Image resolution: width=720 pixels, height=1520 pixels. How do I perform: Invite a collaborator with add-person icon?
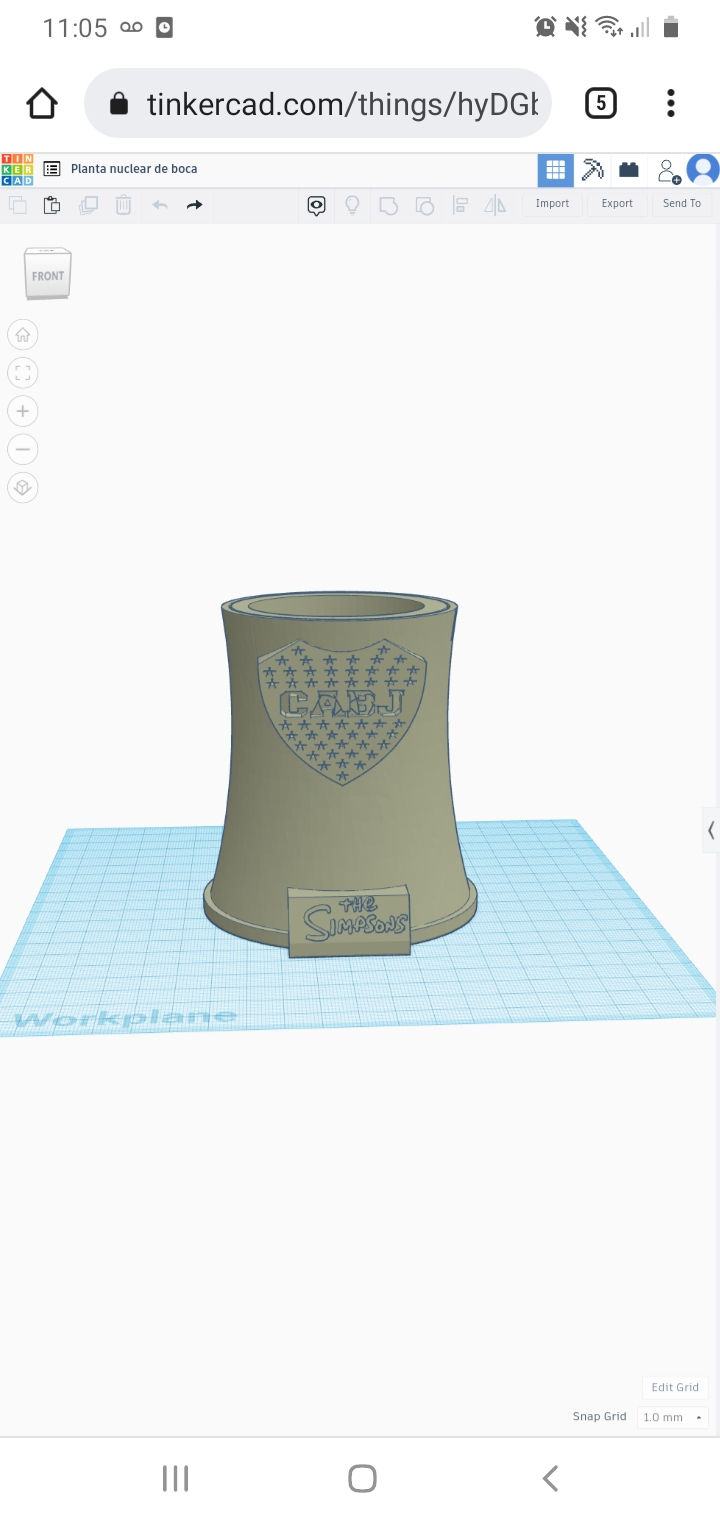pyautogui.click(x=668, y=171)
